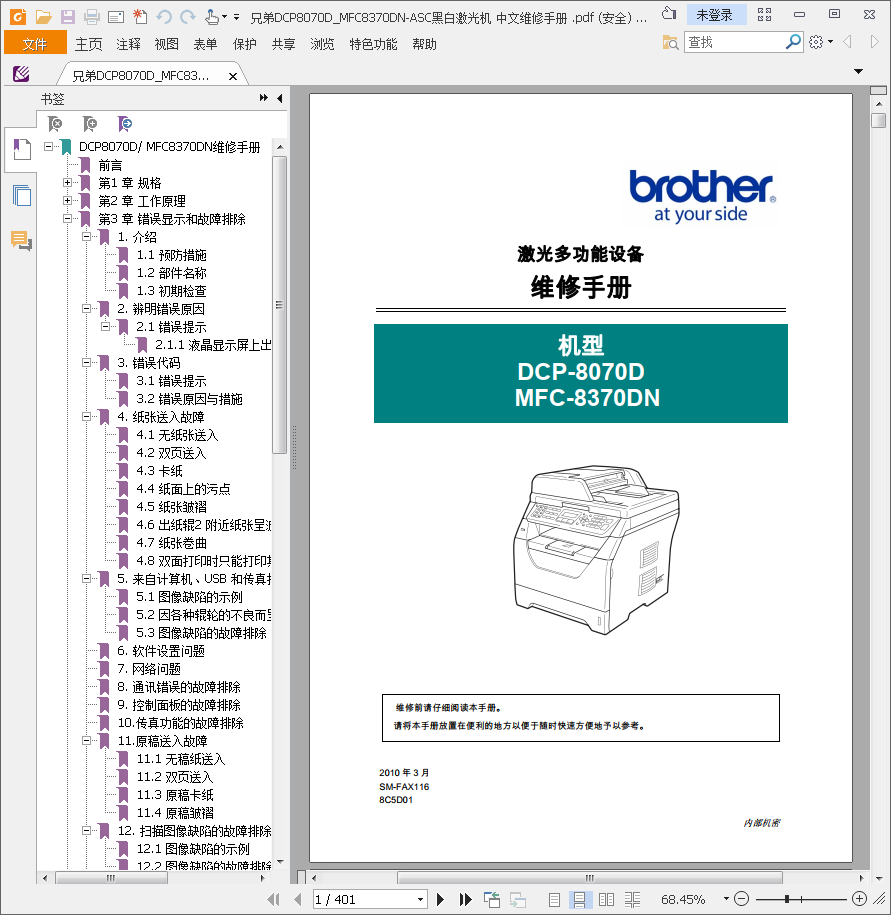
Task: Collapse the DCP8070D/ MFC8370DN维修手册 root node
Action: [x=48, y=146]
